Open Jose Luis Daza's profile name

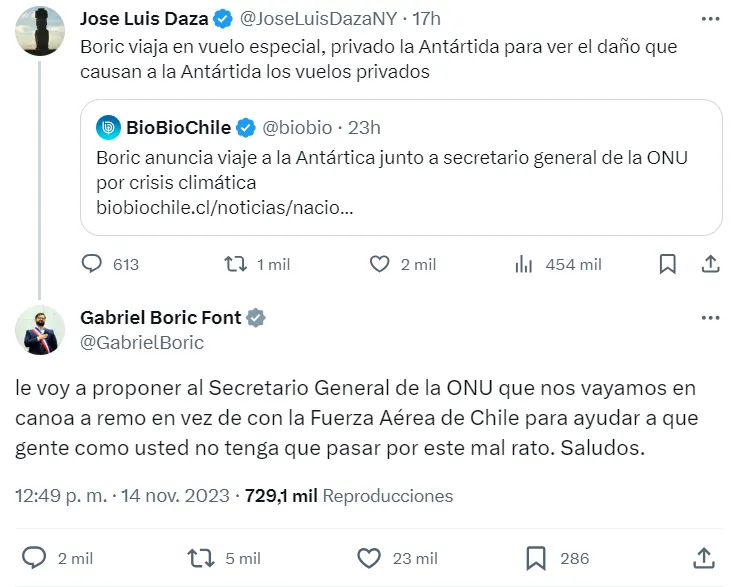click(143, 19)
